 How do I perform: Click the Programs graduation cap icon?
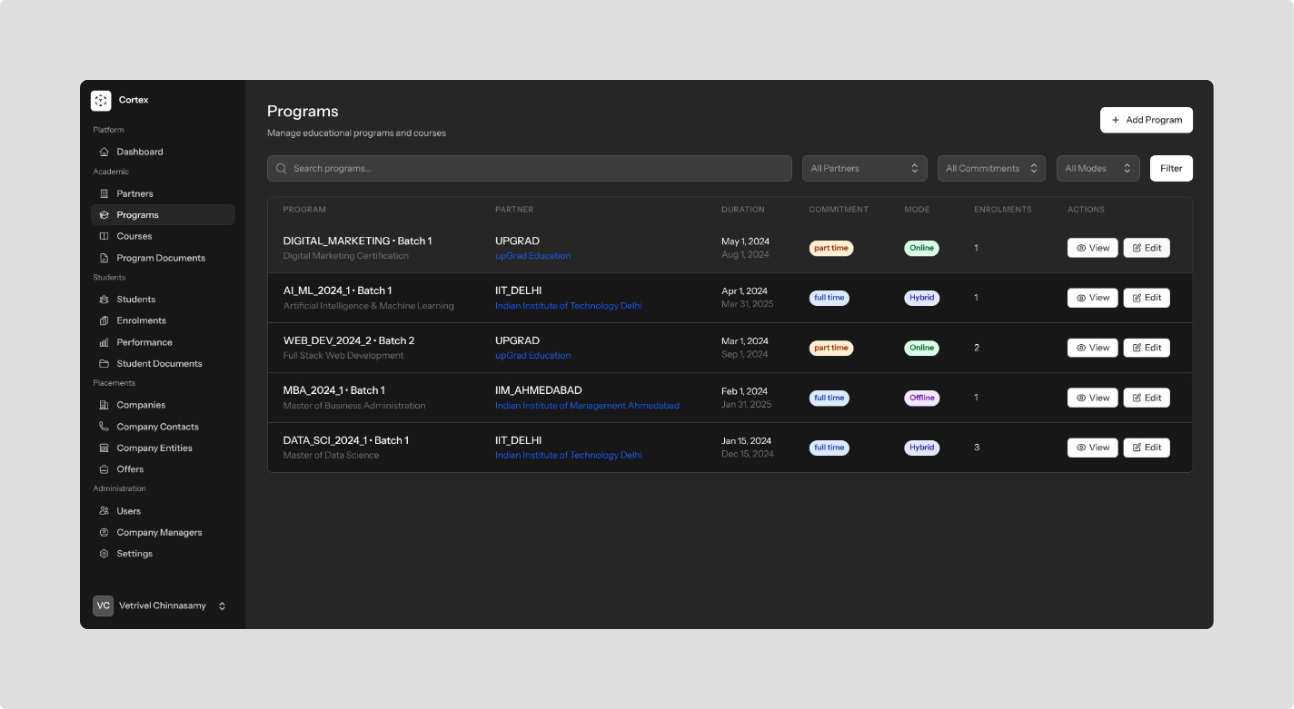point(104,215)
